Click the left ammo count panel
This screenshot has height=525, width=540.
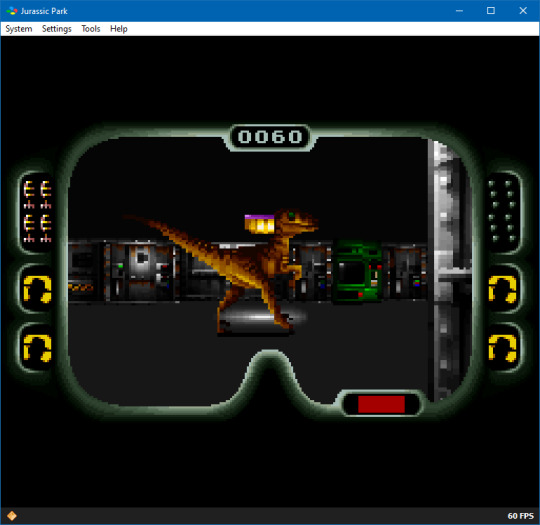[37, 211]
